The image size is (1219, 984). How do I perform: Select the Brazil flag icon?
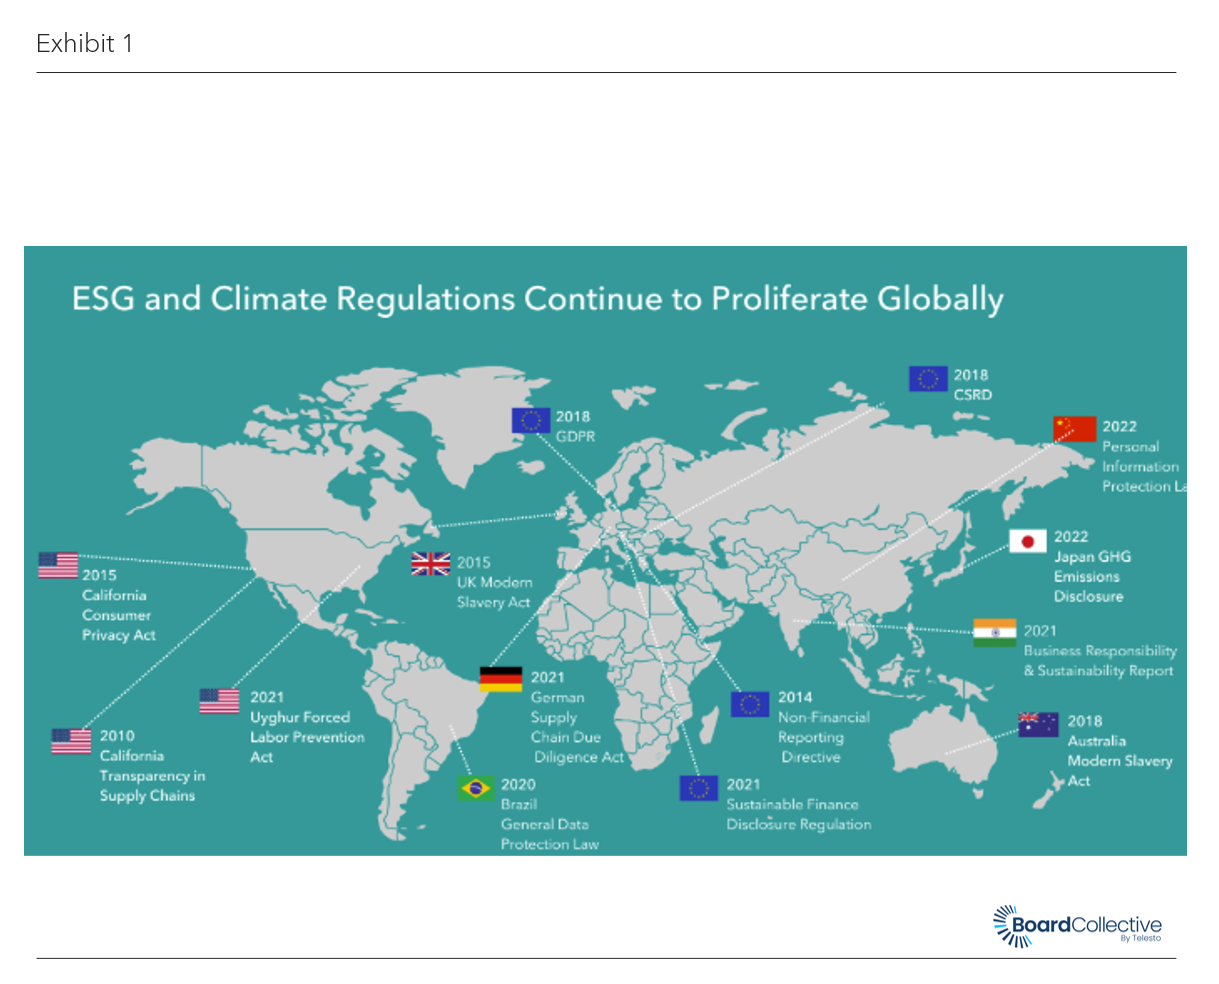coord(475,788)
